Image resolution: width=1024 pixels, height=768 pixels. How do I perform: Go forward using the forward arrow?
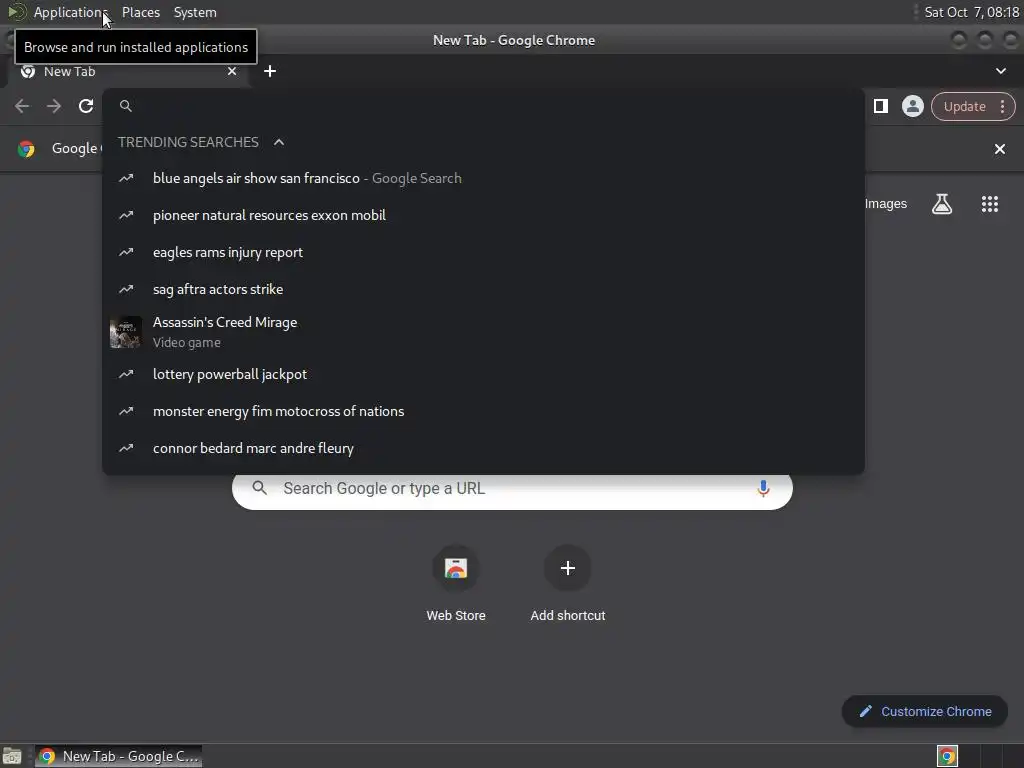[54, 106]
